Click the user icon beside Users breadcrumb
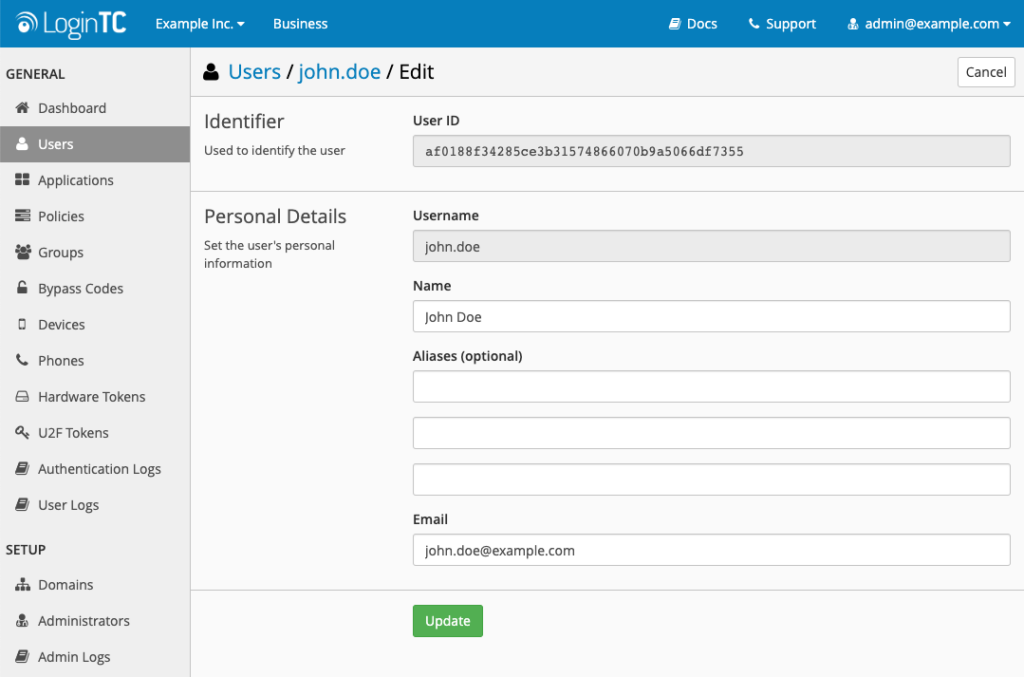 pos(211,72)
